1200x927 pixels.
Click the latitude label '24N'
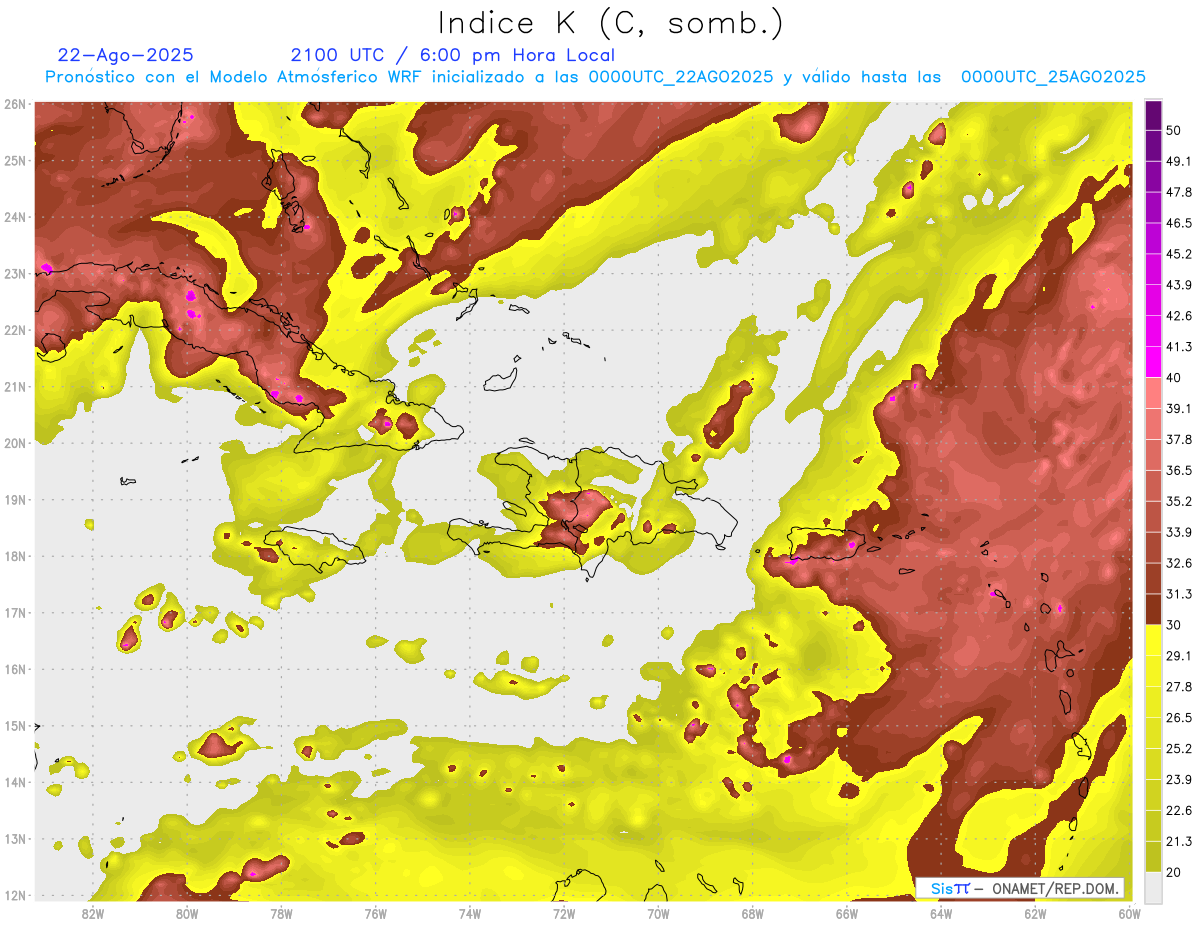click(15, 217)
